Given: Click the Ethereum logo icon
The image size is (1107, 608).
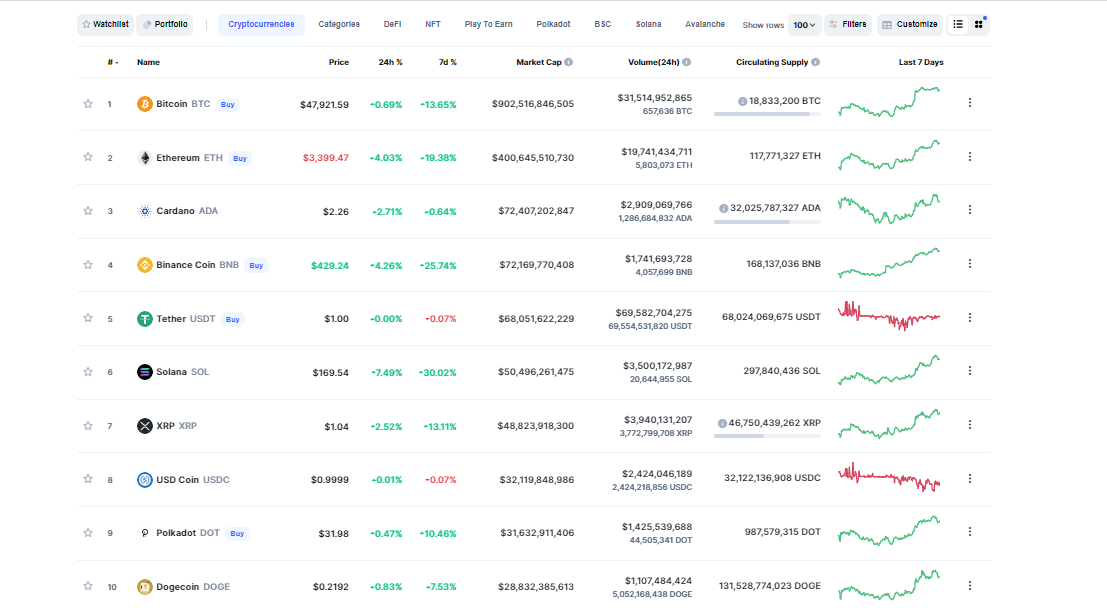Looking at the screenshot, I should pyautogui.click(x=145, y=158).
